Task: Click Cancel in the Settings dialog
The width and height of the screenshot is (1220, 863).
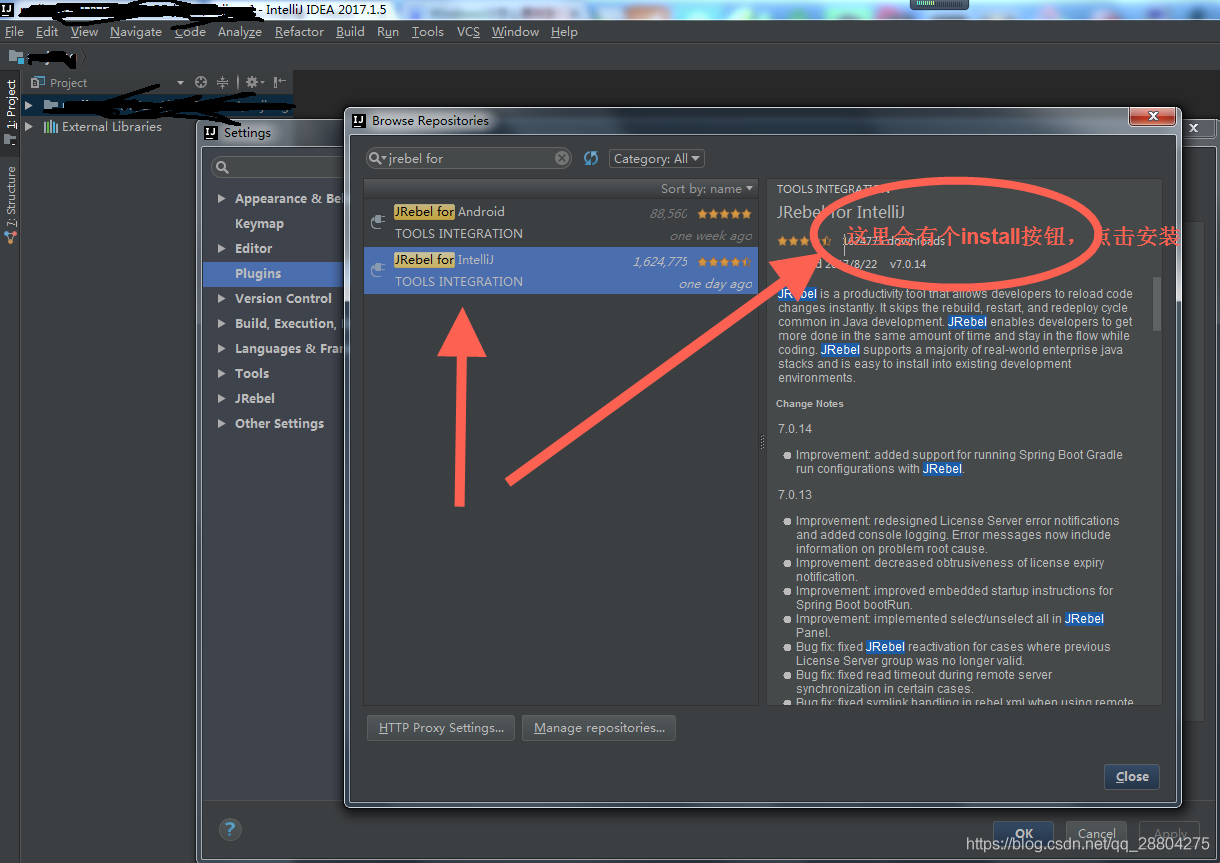Action: (1096, 833)
